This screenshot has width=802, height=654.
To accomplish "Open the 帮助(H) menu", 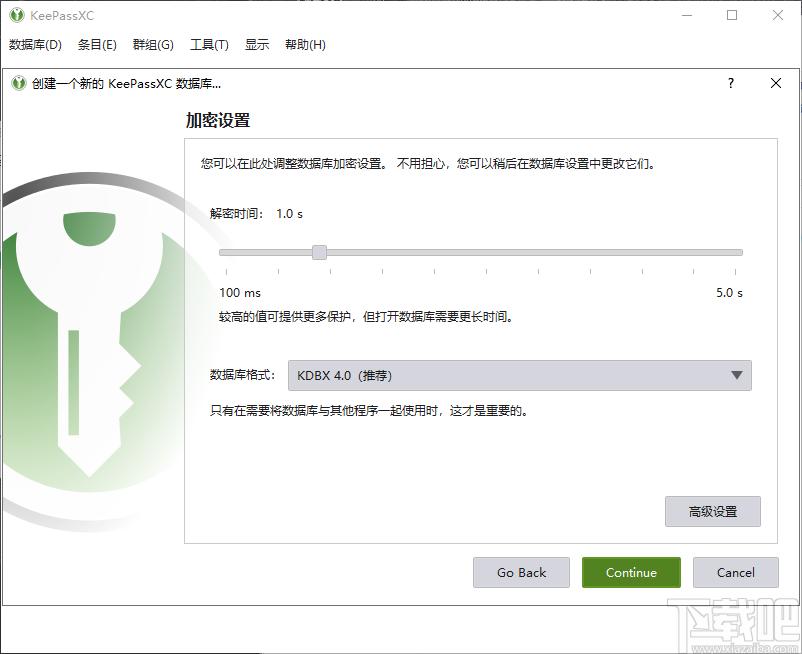I will (305, 45).
